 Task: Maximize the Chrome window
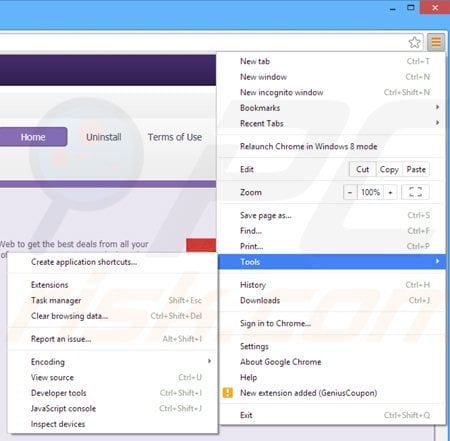tap(411, 7)
